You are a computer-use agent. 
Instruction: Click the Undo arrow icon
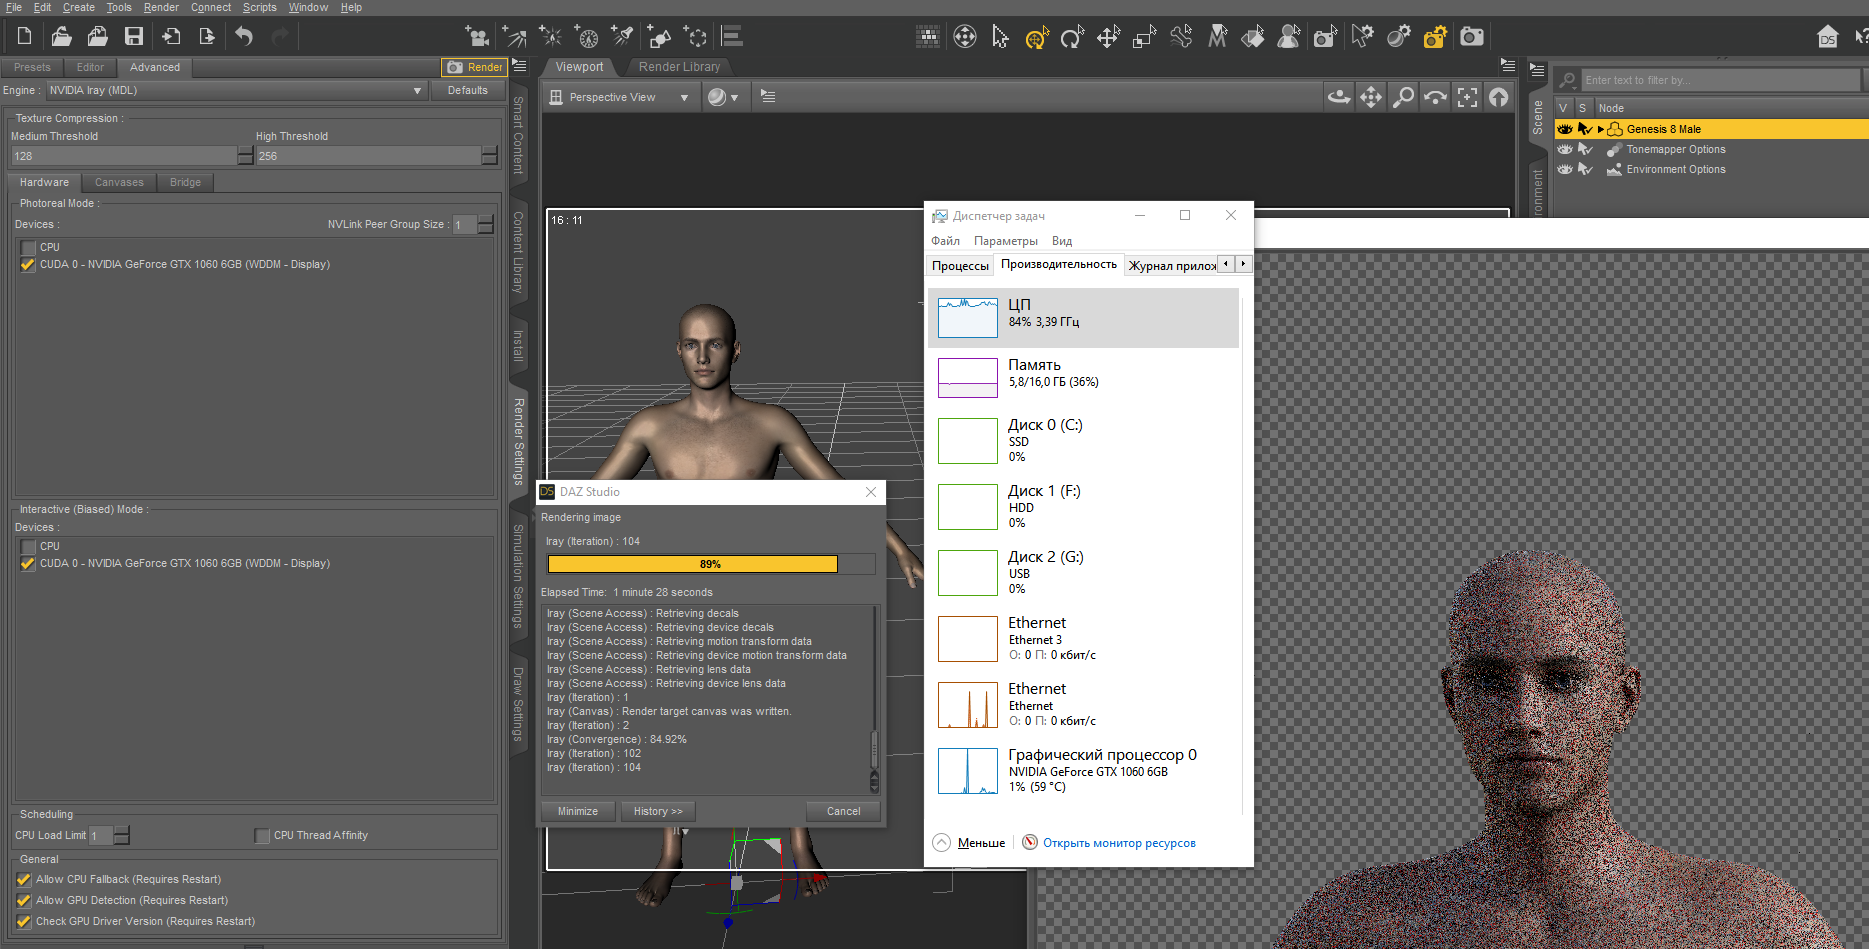[x=244, y=37]
